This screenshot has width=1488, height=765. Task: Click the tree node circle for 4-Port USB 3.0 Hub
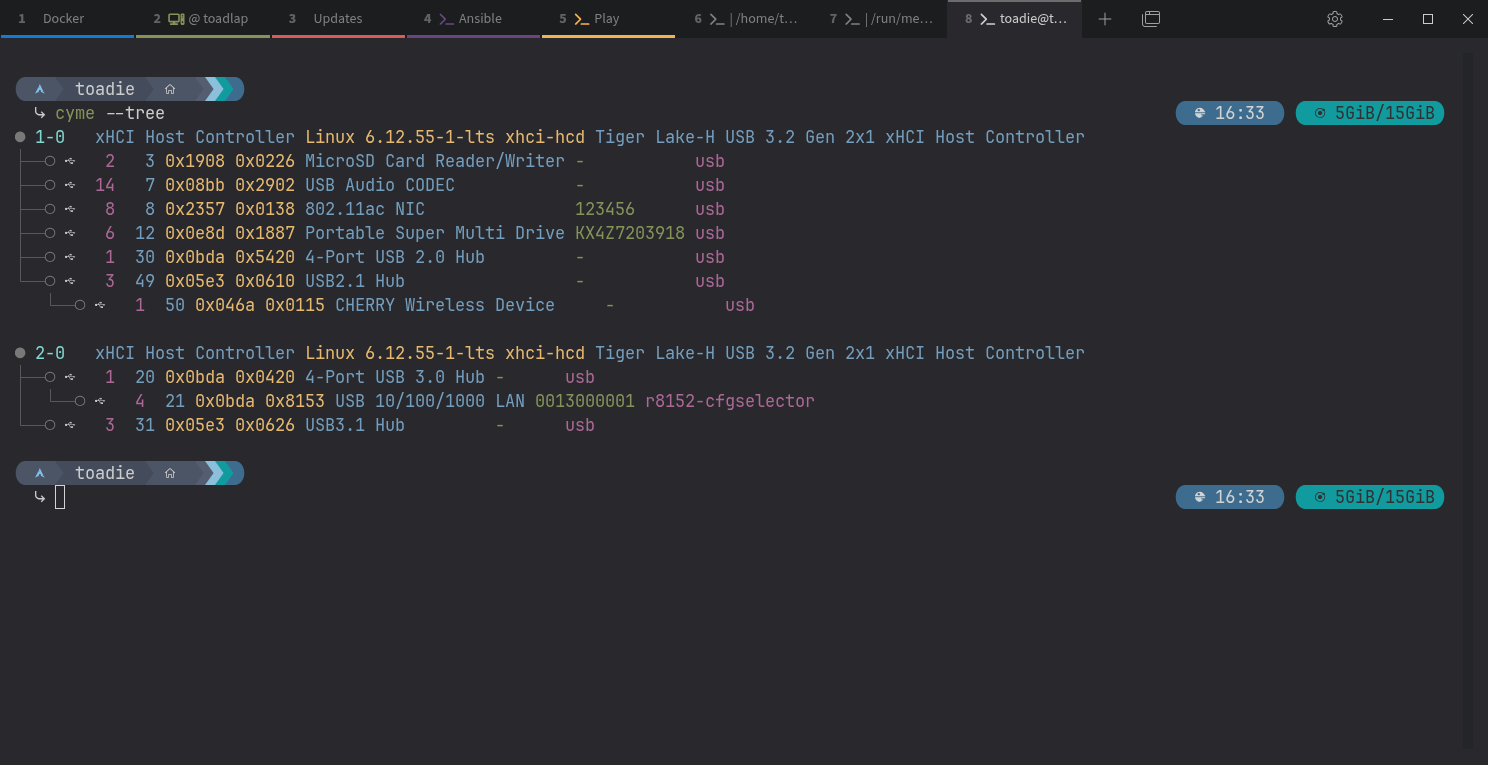click(x=49, y=377)
